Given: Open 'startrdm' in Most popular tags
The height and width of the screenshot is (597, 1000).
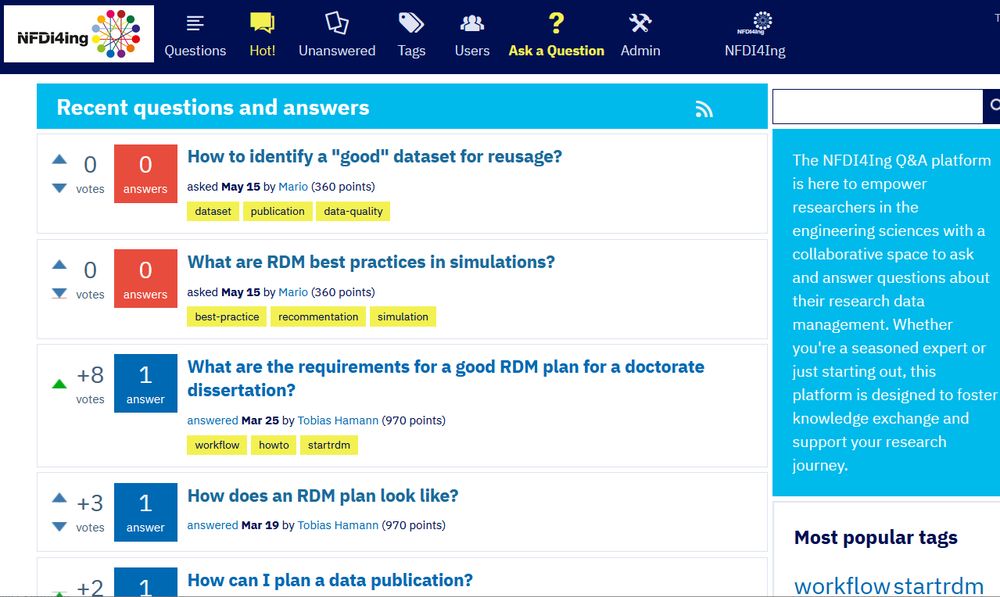Looking at the screenshot, I should click(939, 585).
